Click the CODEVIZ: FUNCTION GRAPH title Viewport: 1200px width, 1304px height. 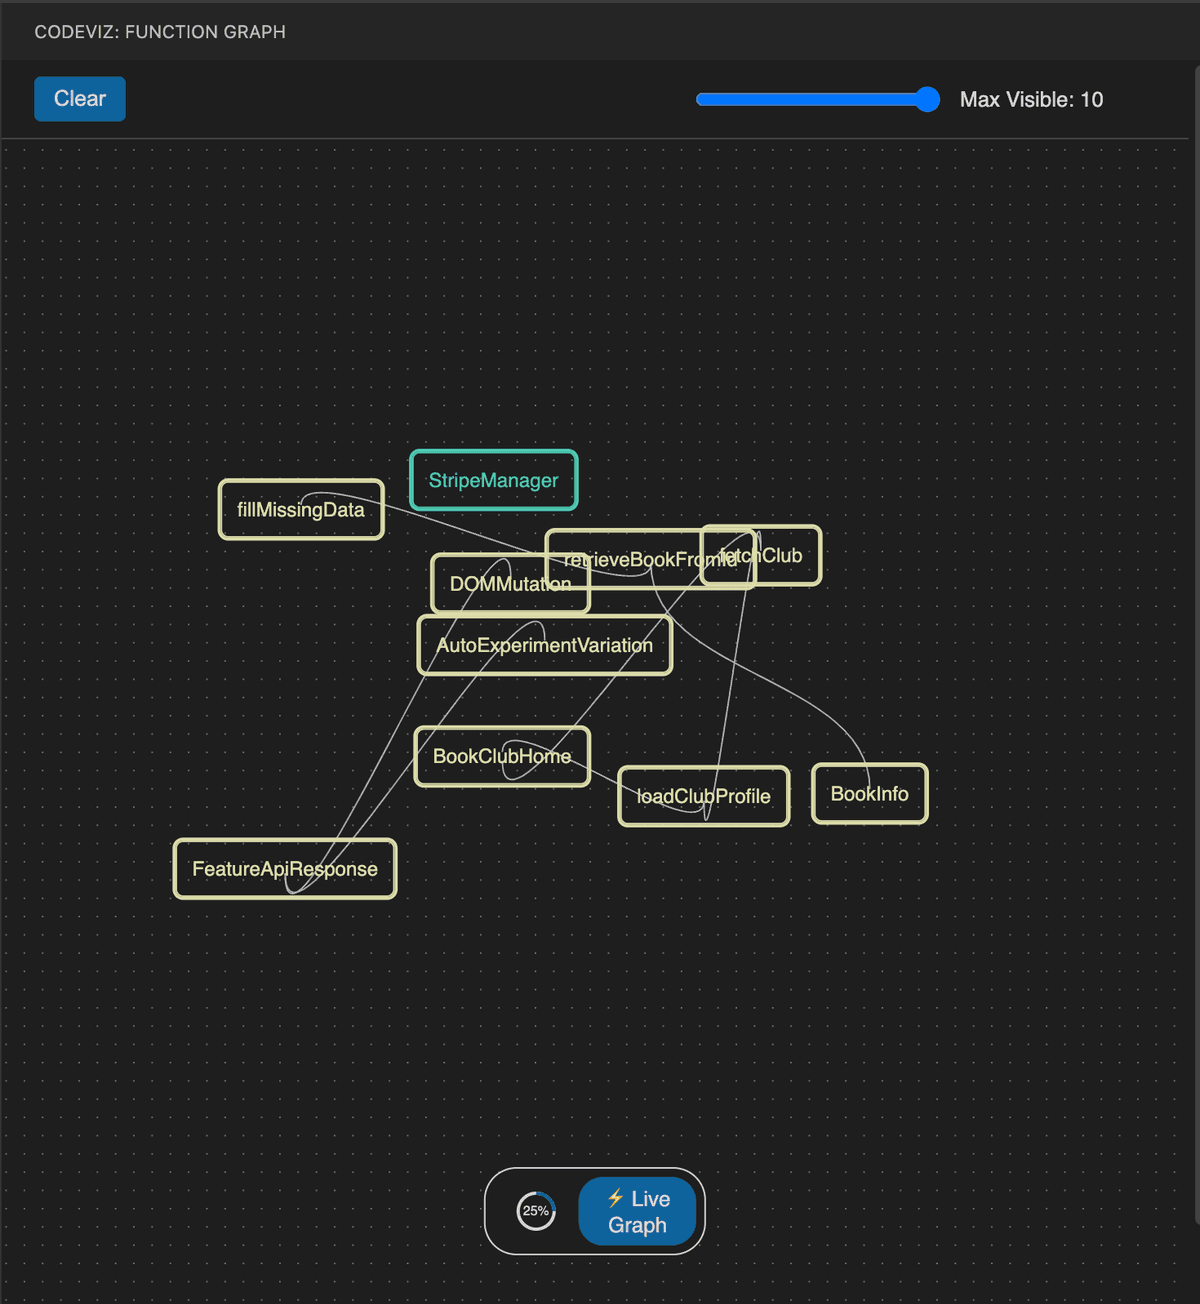(160, 32)
